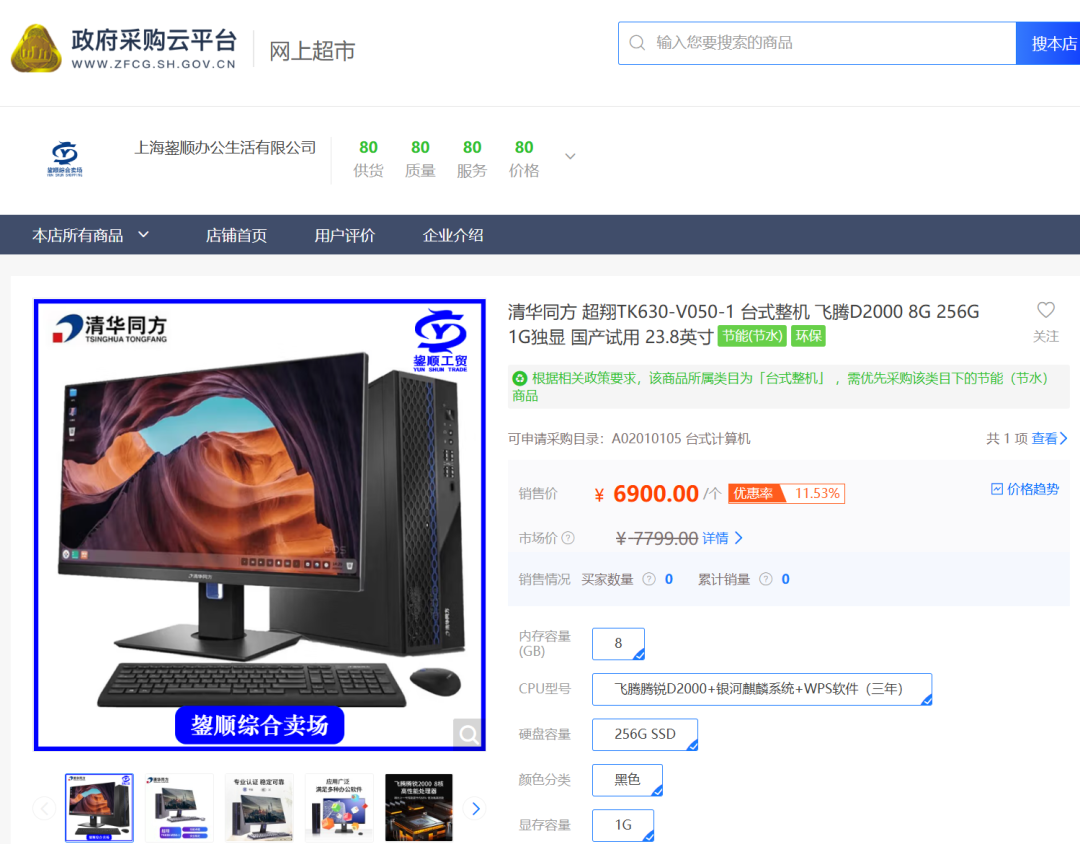Select color option 黑色
The width and height of the screenshot is (1080, 844).
627,780
